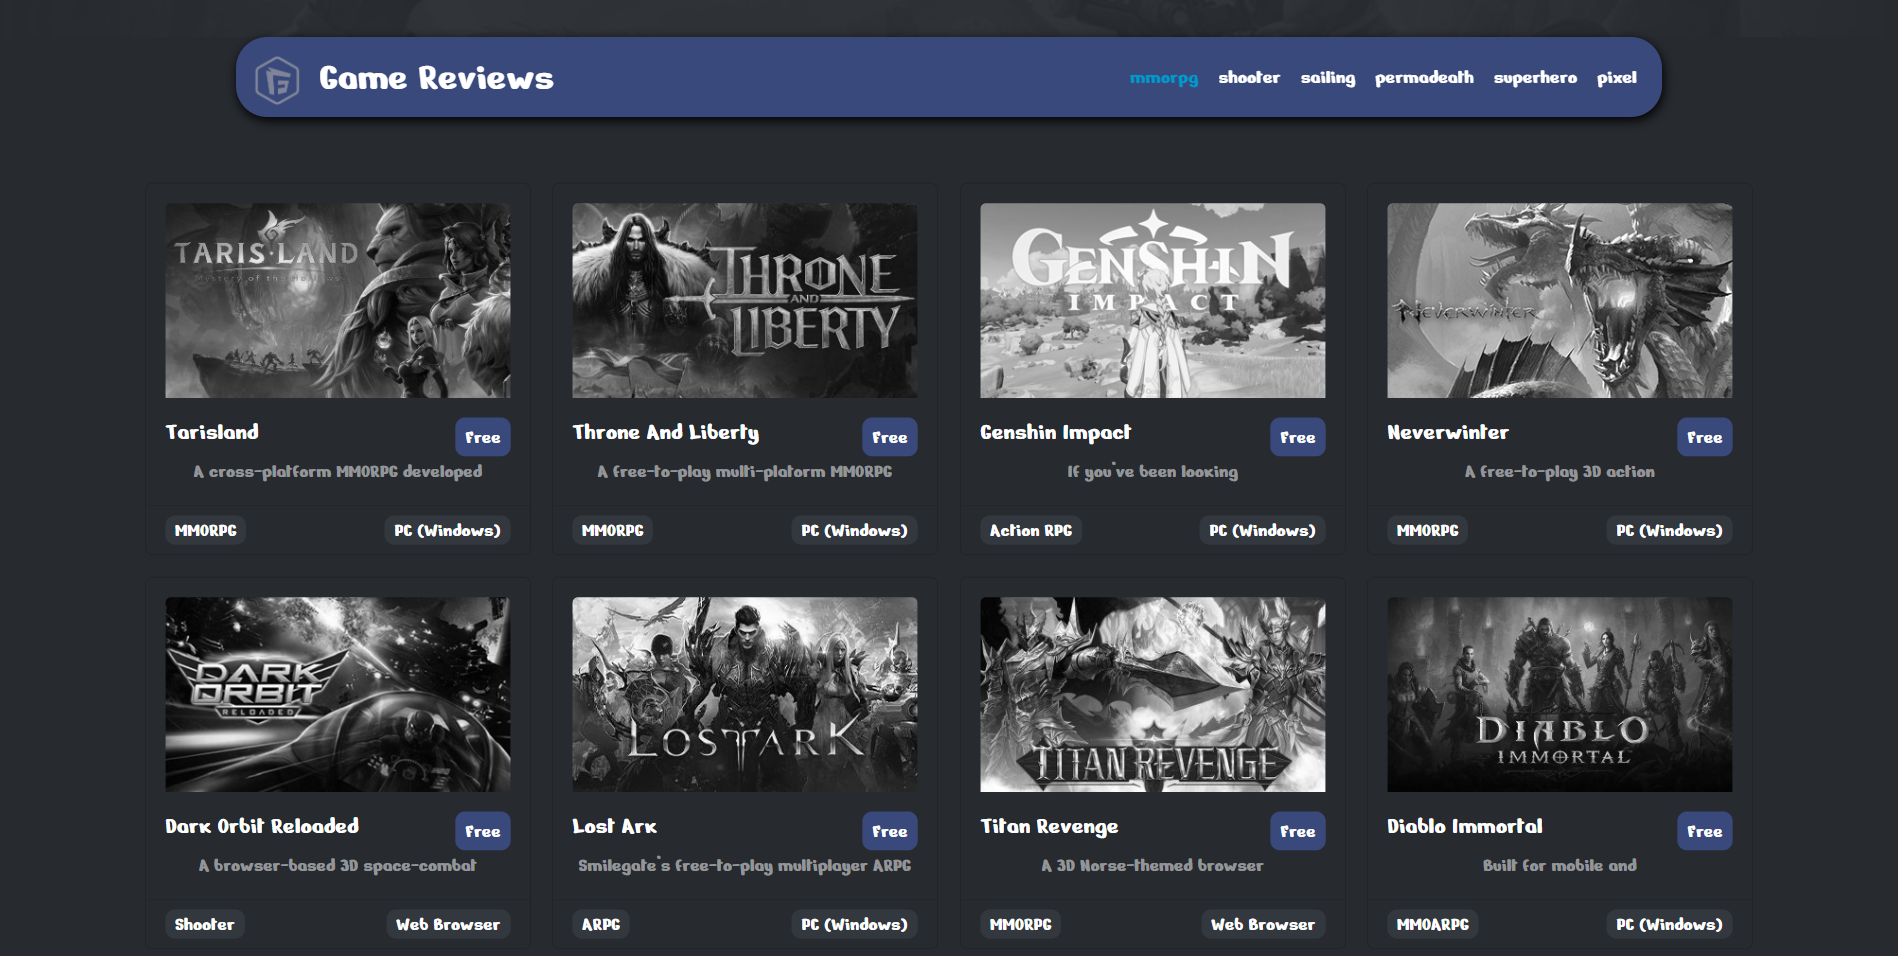Open the Titan Revenge cover image

tap(1153, 695)
